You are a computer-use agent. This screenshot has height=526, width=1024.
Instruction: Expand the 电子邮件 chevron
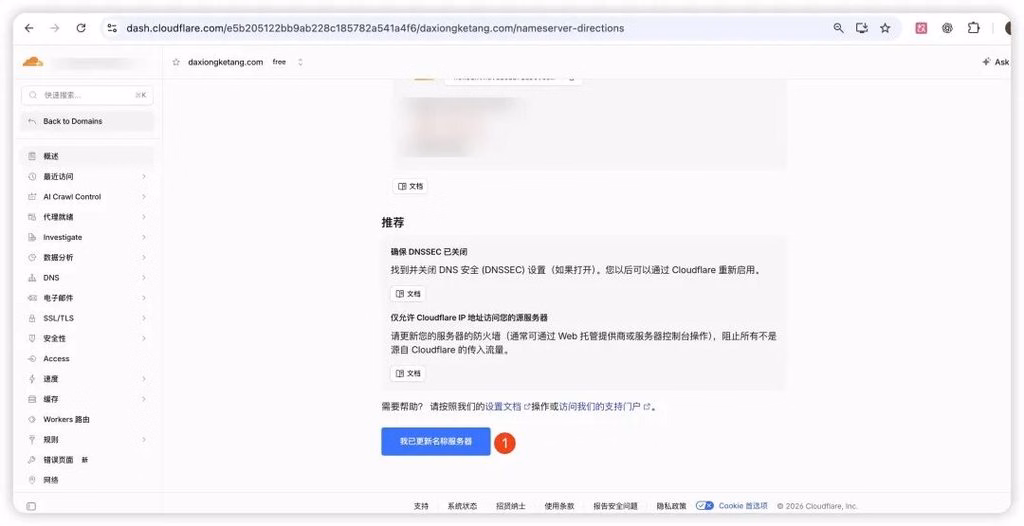click(144, 298)
